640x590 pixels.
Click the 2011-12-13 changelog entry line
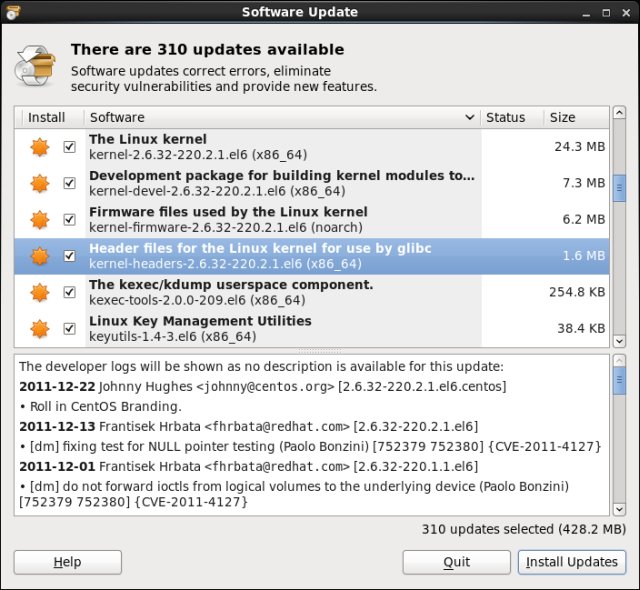(x=248, y=426)
